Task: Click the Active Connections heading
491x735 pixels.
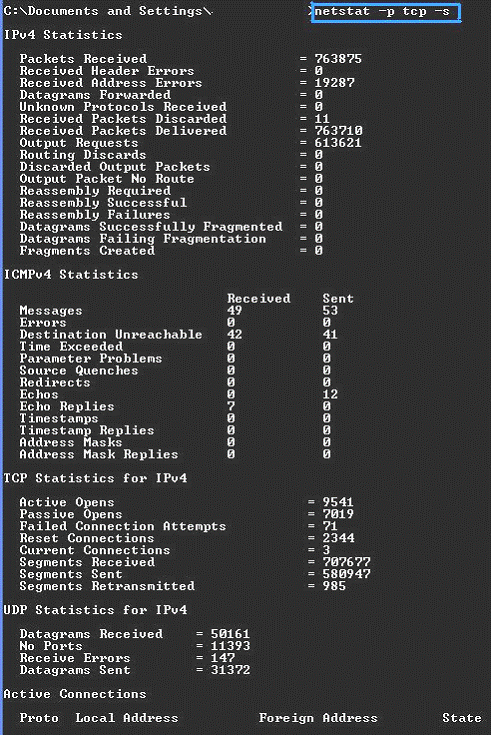Action: [75, 694]
